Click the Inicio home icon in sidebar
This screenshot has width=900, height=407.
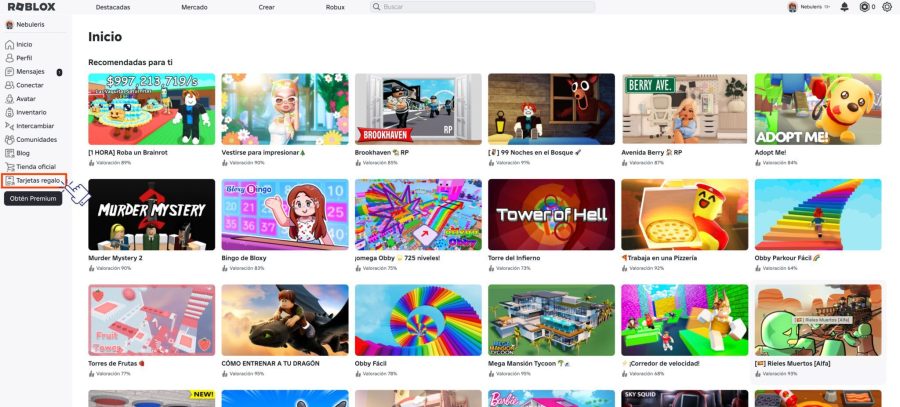(x=9, y=44)
